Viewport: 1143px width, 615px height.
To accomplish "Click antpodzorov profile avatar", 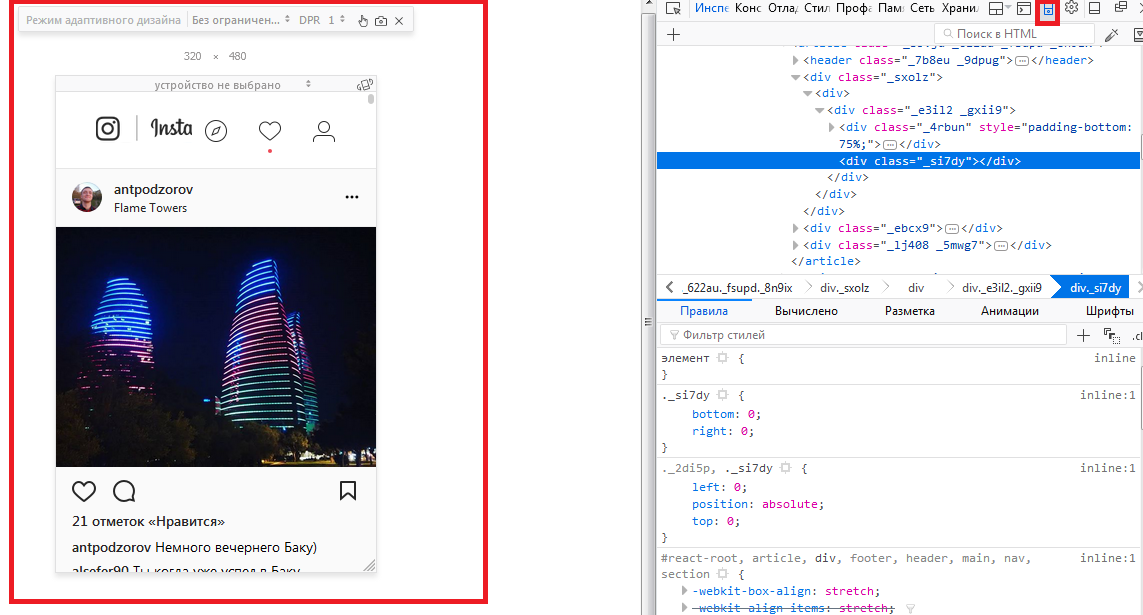I will pyautogui.click(x=87, y=197).
